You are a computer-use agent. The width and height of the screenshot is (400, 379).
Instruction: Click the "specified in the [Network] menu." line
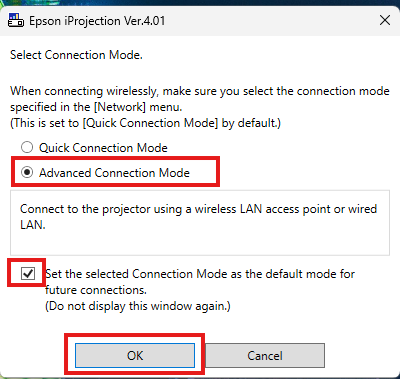(x=96, y=107)
